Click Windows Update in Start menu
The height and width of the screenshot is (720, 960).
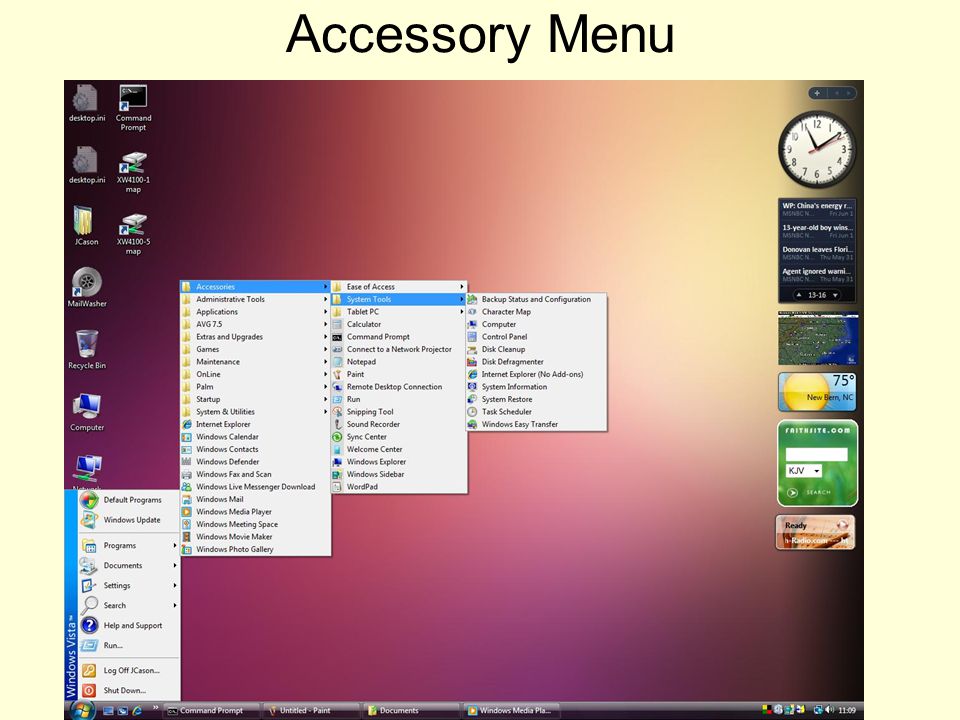(129, 520)
